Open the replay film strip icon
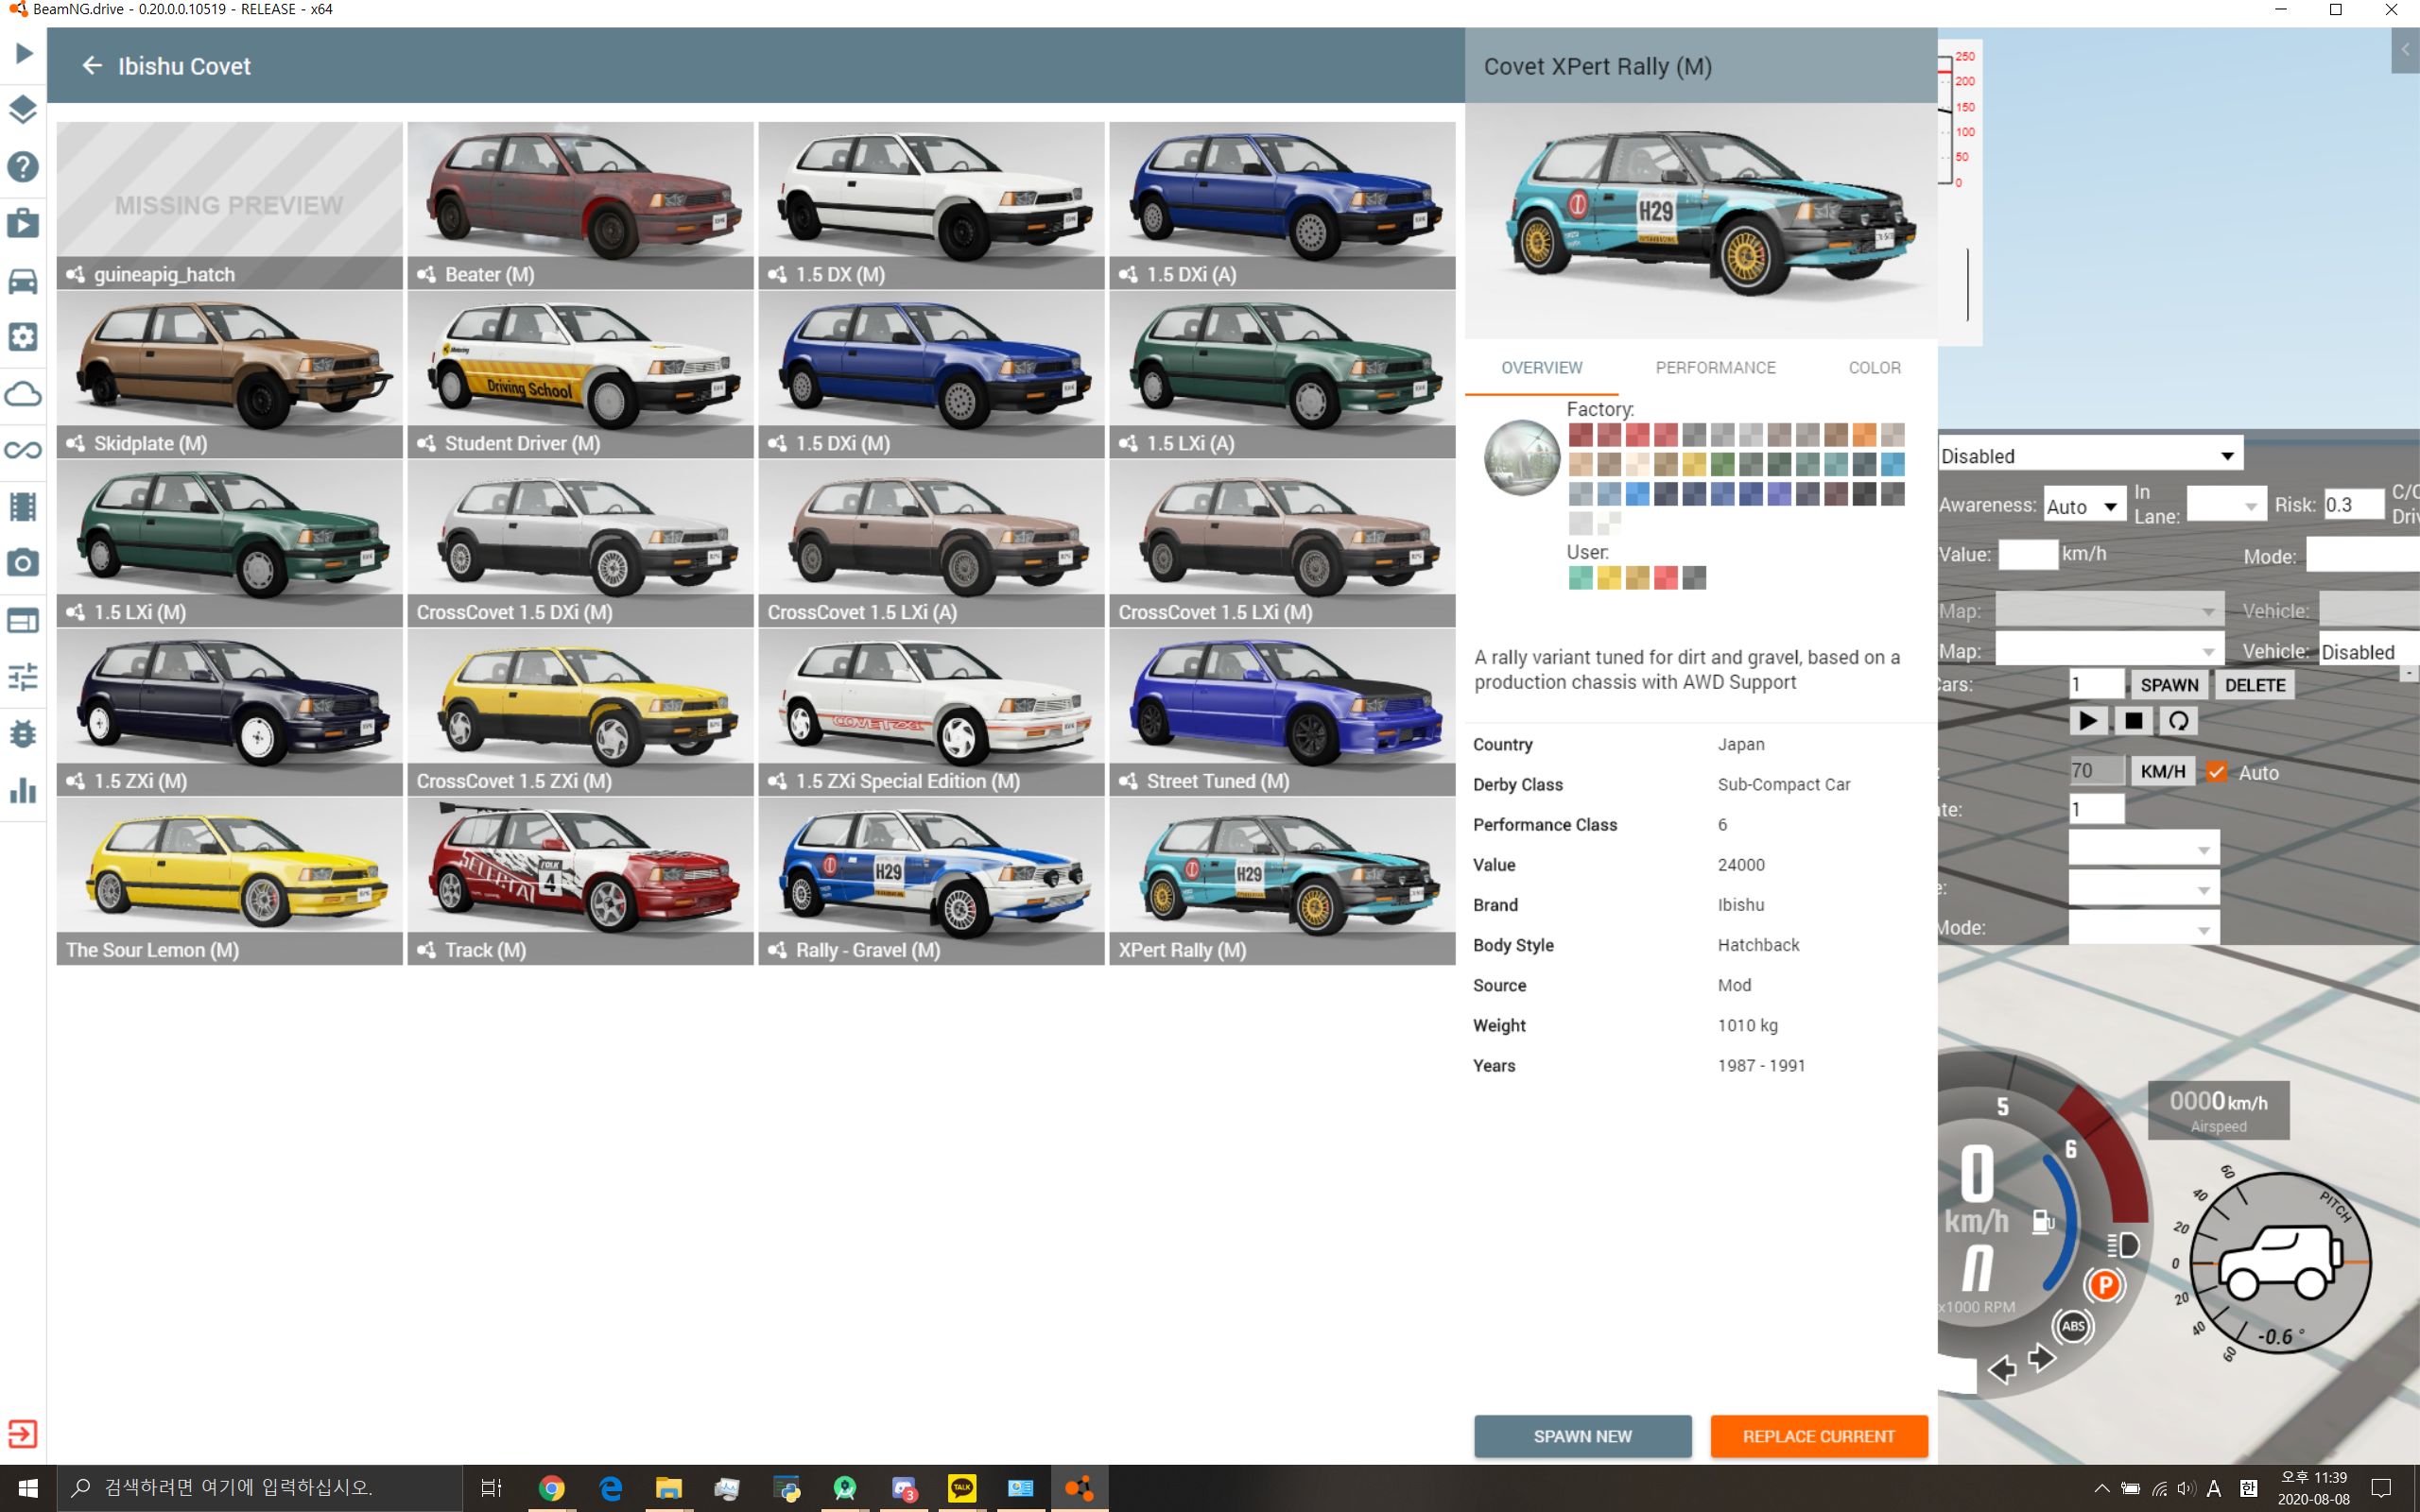This screenshot has width=2420, height=1512. click(23, 506)
